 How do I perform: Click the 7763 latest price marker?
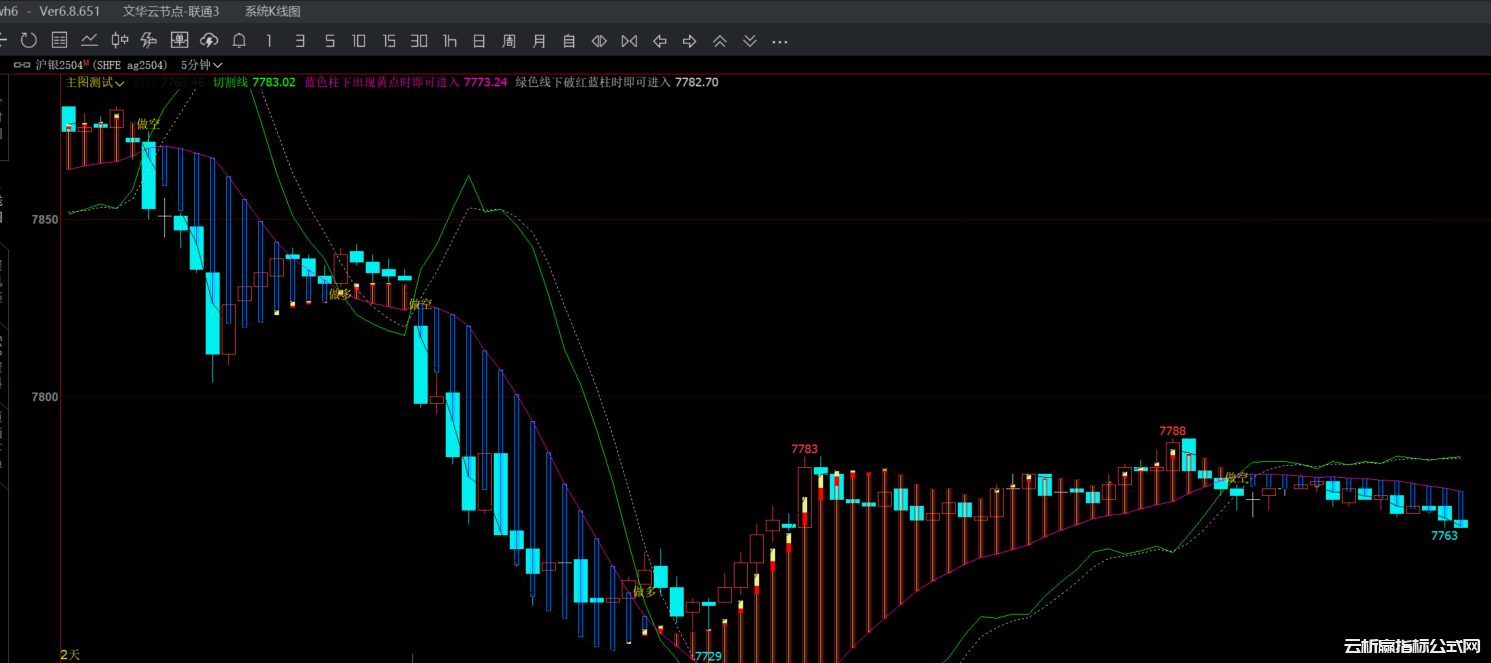[1444, 536]
